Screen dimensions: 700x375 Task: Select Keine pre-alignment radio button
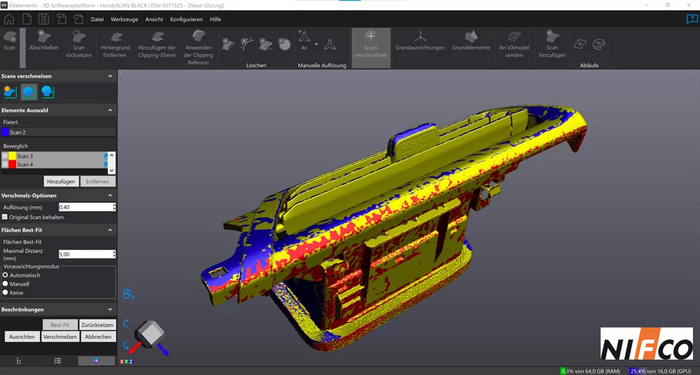pos(5,293)
